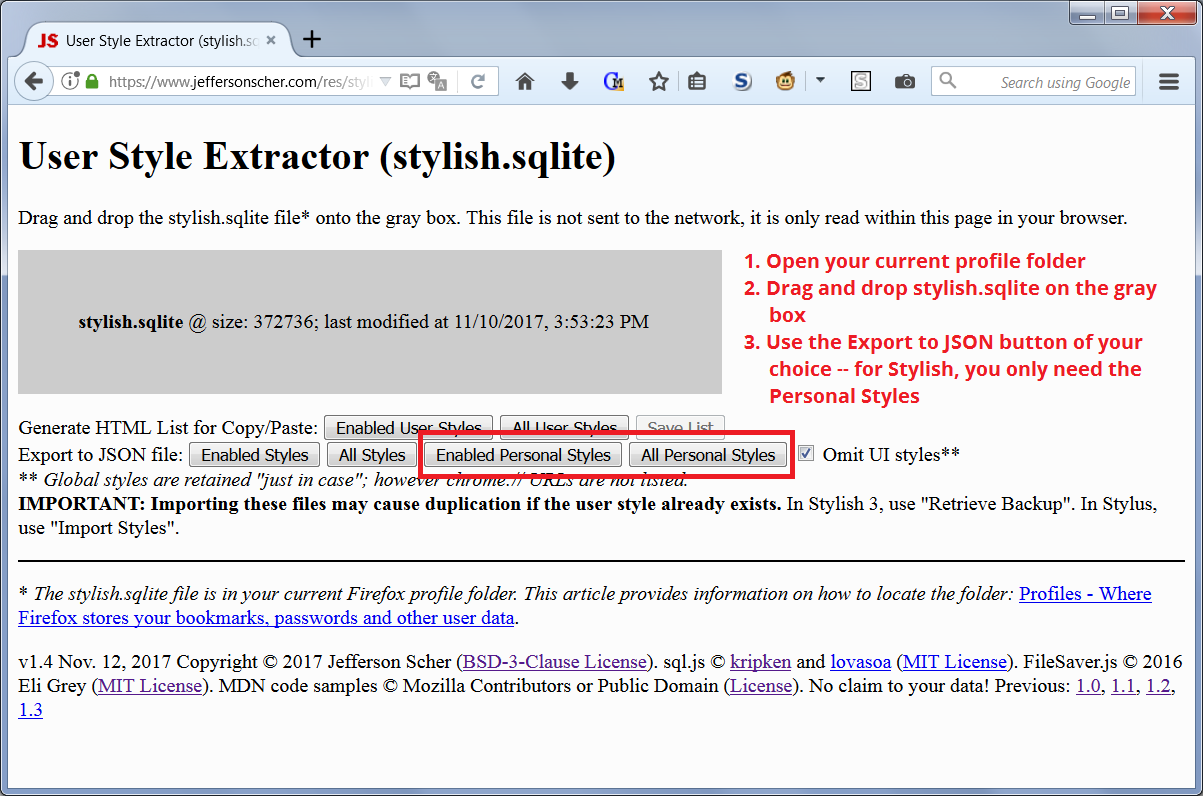Go to the home page
The height and width of the screenshot is (796, 1203).
pyautogui.click(x=525, y=82)
